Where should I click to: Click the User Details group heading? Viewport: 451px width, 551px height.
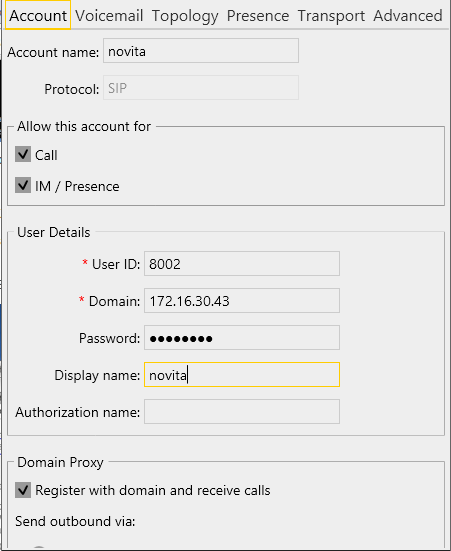tap(53, 232)
